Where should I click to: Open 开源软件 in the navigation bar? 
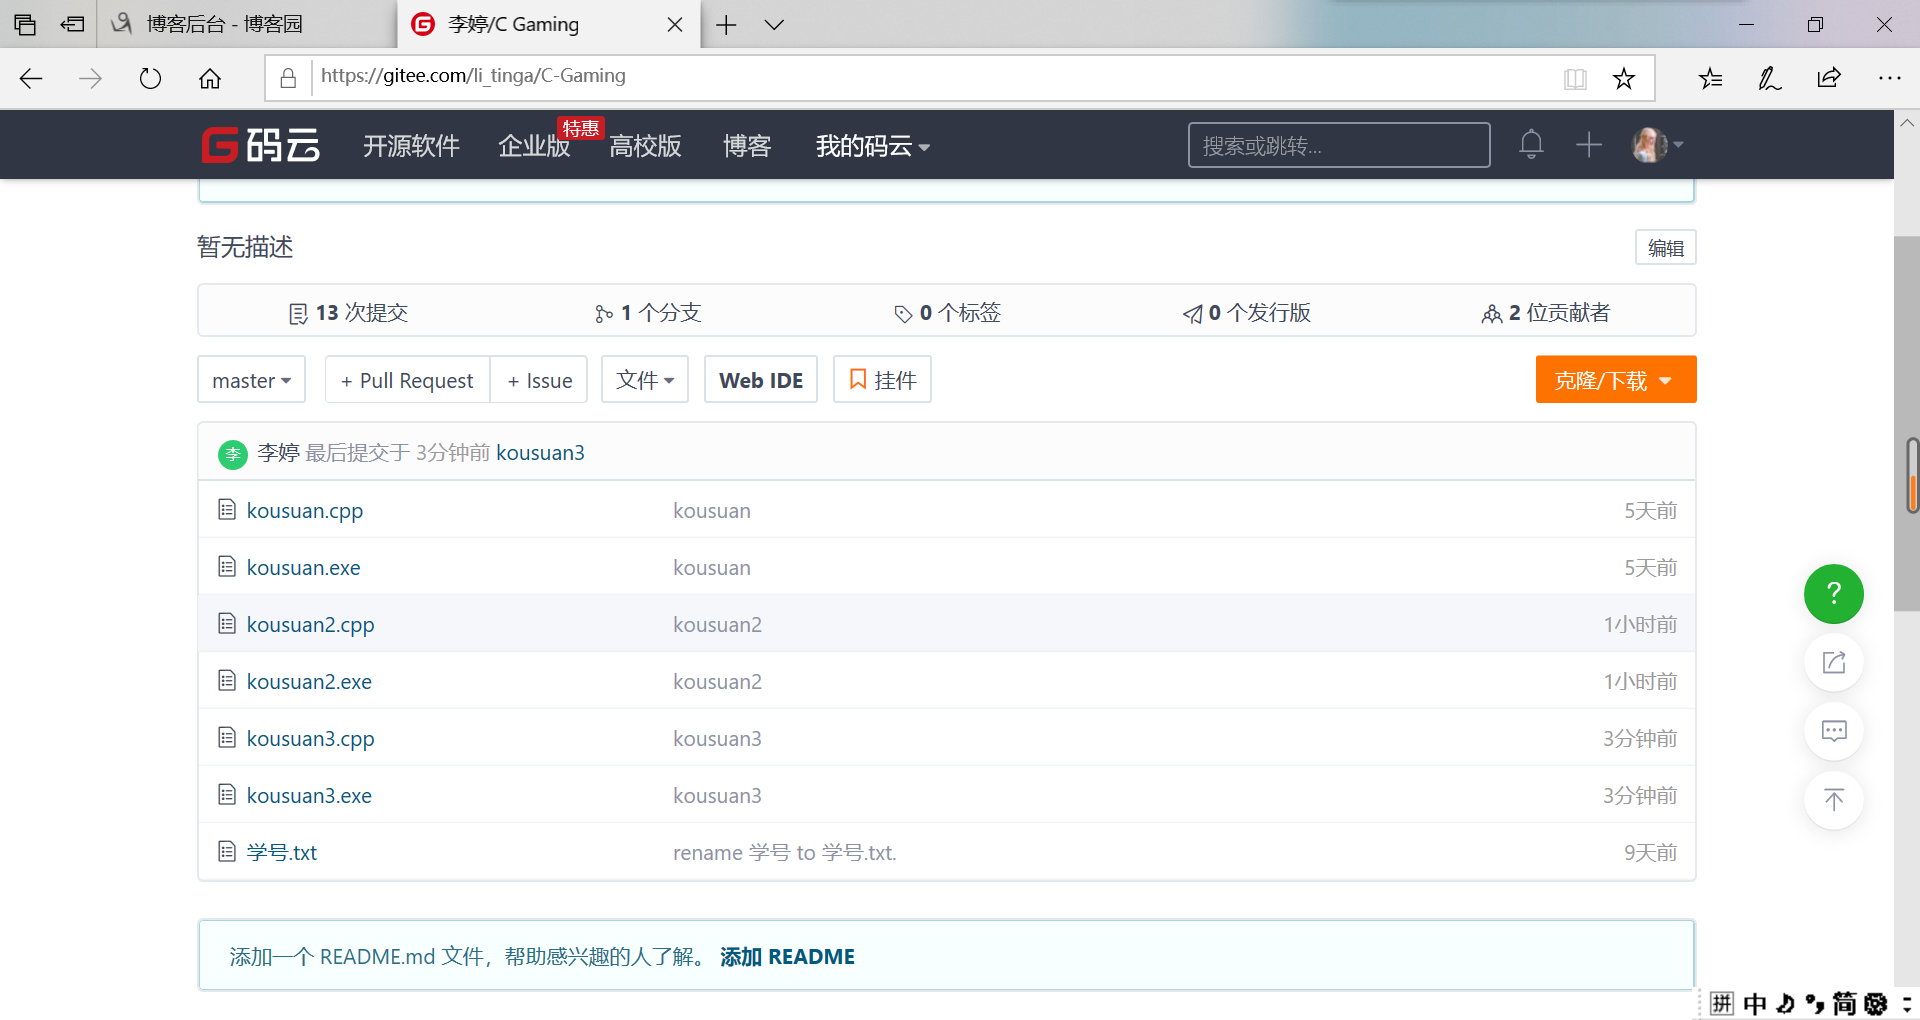[411, 146]
